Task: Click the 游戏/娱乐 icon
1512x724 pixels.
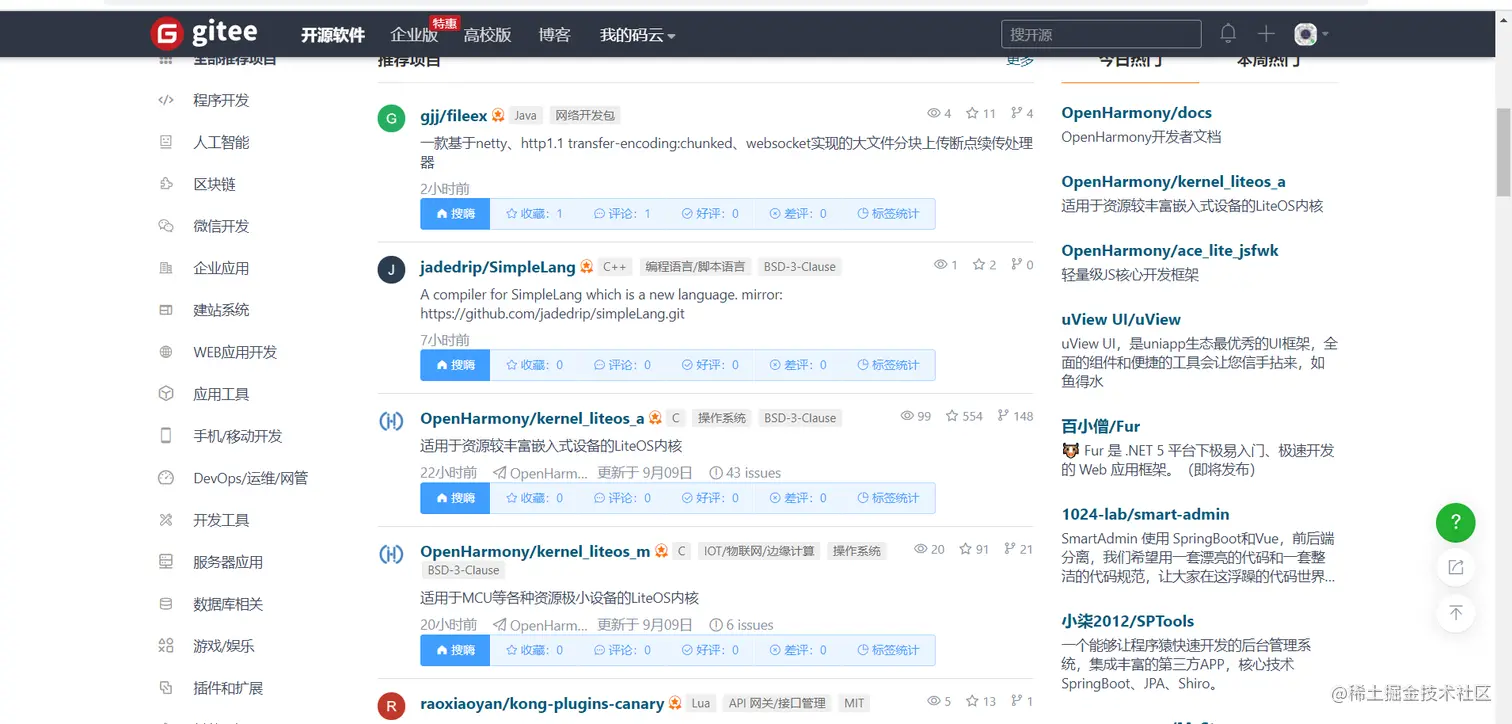Action: [166, 646]
